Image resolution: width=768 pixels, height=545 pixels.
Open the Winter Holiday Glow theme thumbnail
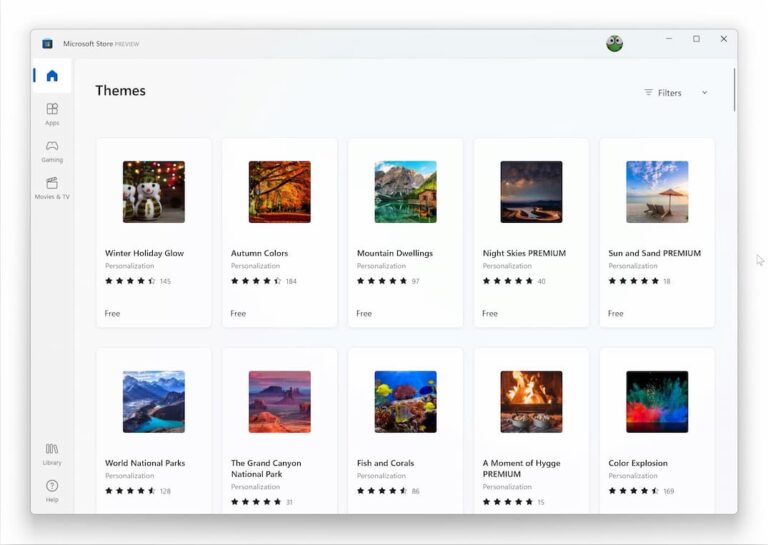154,192
